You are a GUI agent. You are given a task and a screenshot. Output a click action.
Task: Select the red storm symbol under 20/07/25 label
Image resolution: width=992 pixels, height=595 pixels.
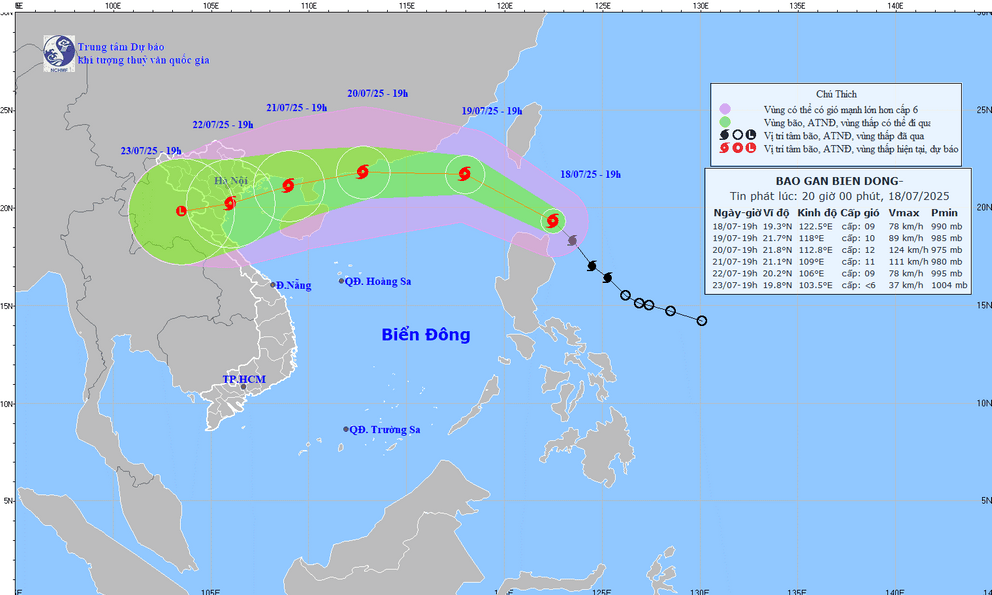363,172
